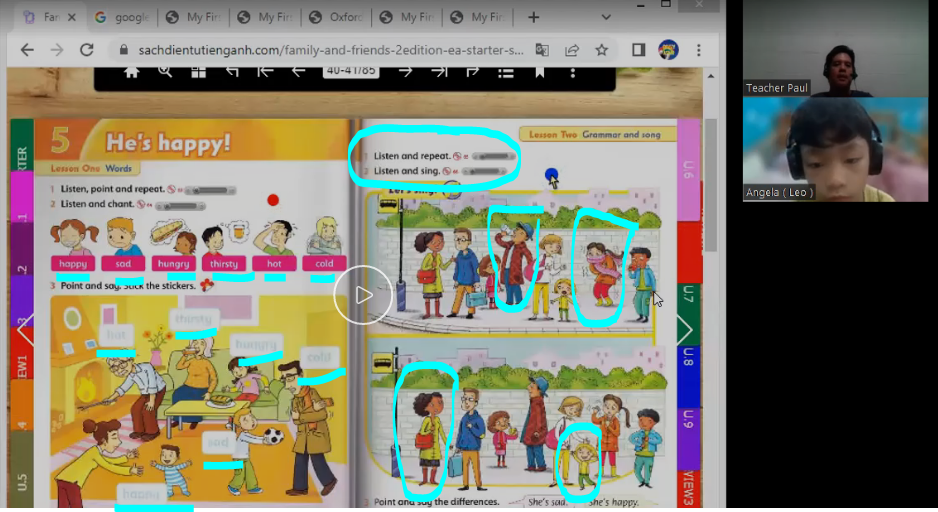Click the browser forward button
Image resolution: width=938 pixels, height=512 pixels.
pyautogui.click(x=57, y=50)
